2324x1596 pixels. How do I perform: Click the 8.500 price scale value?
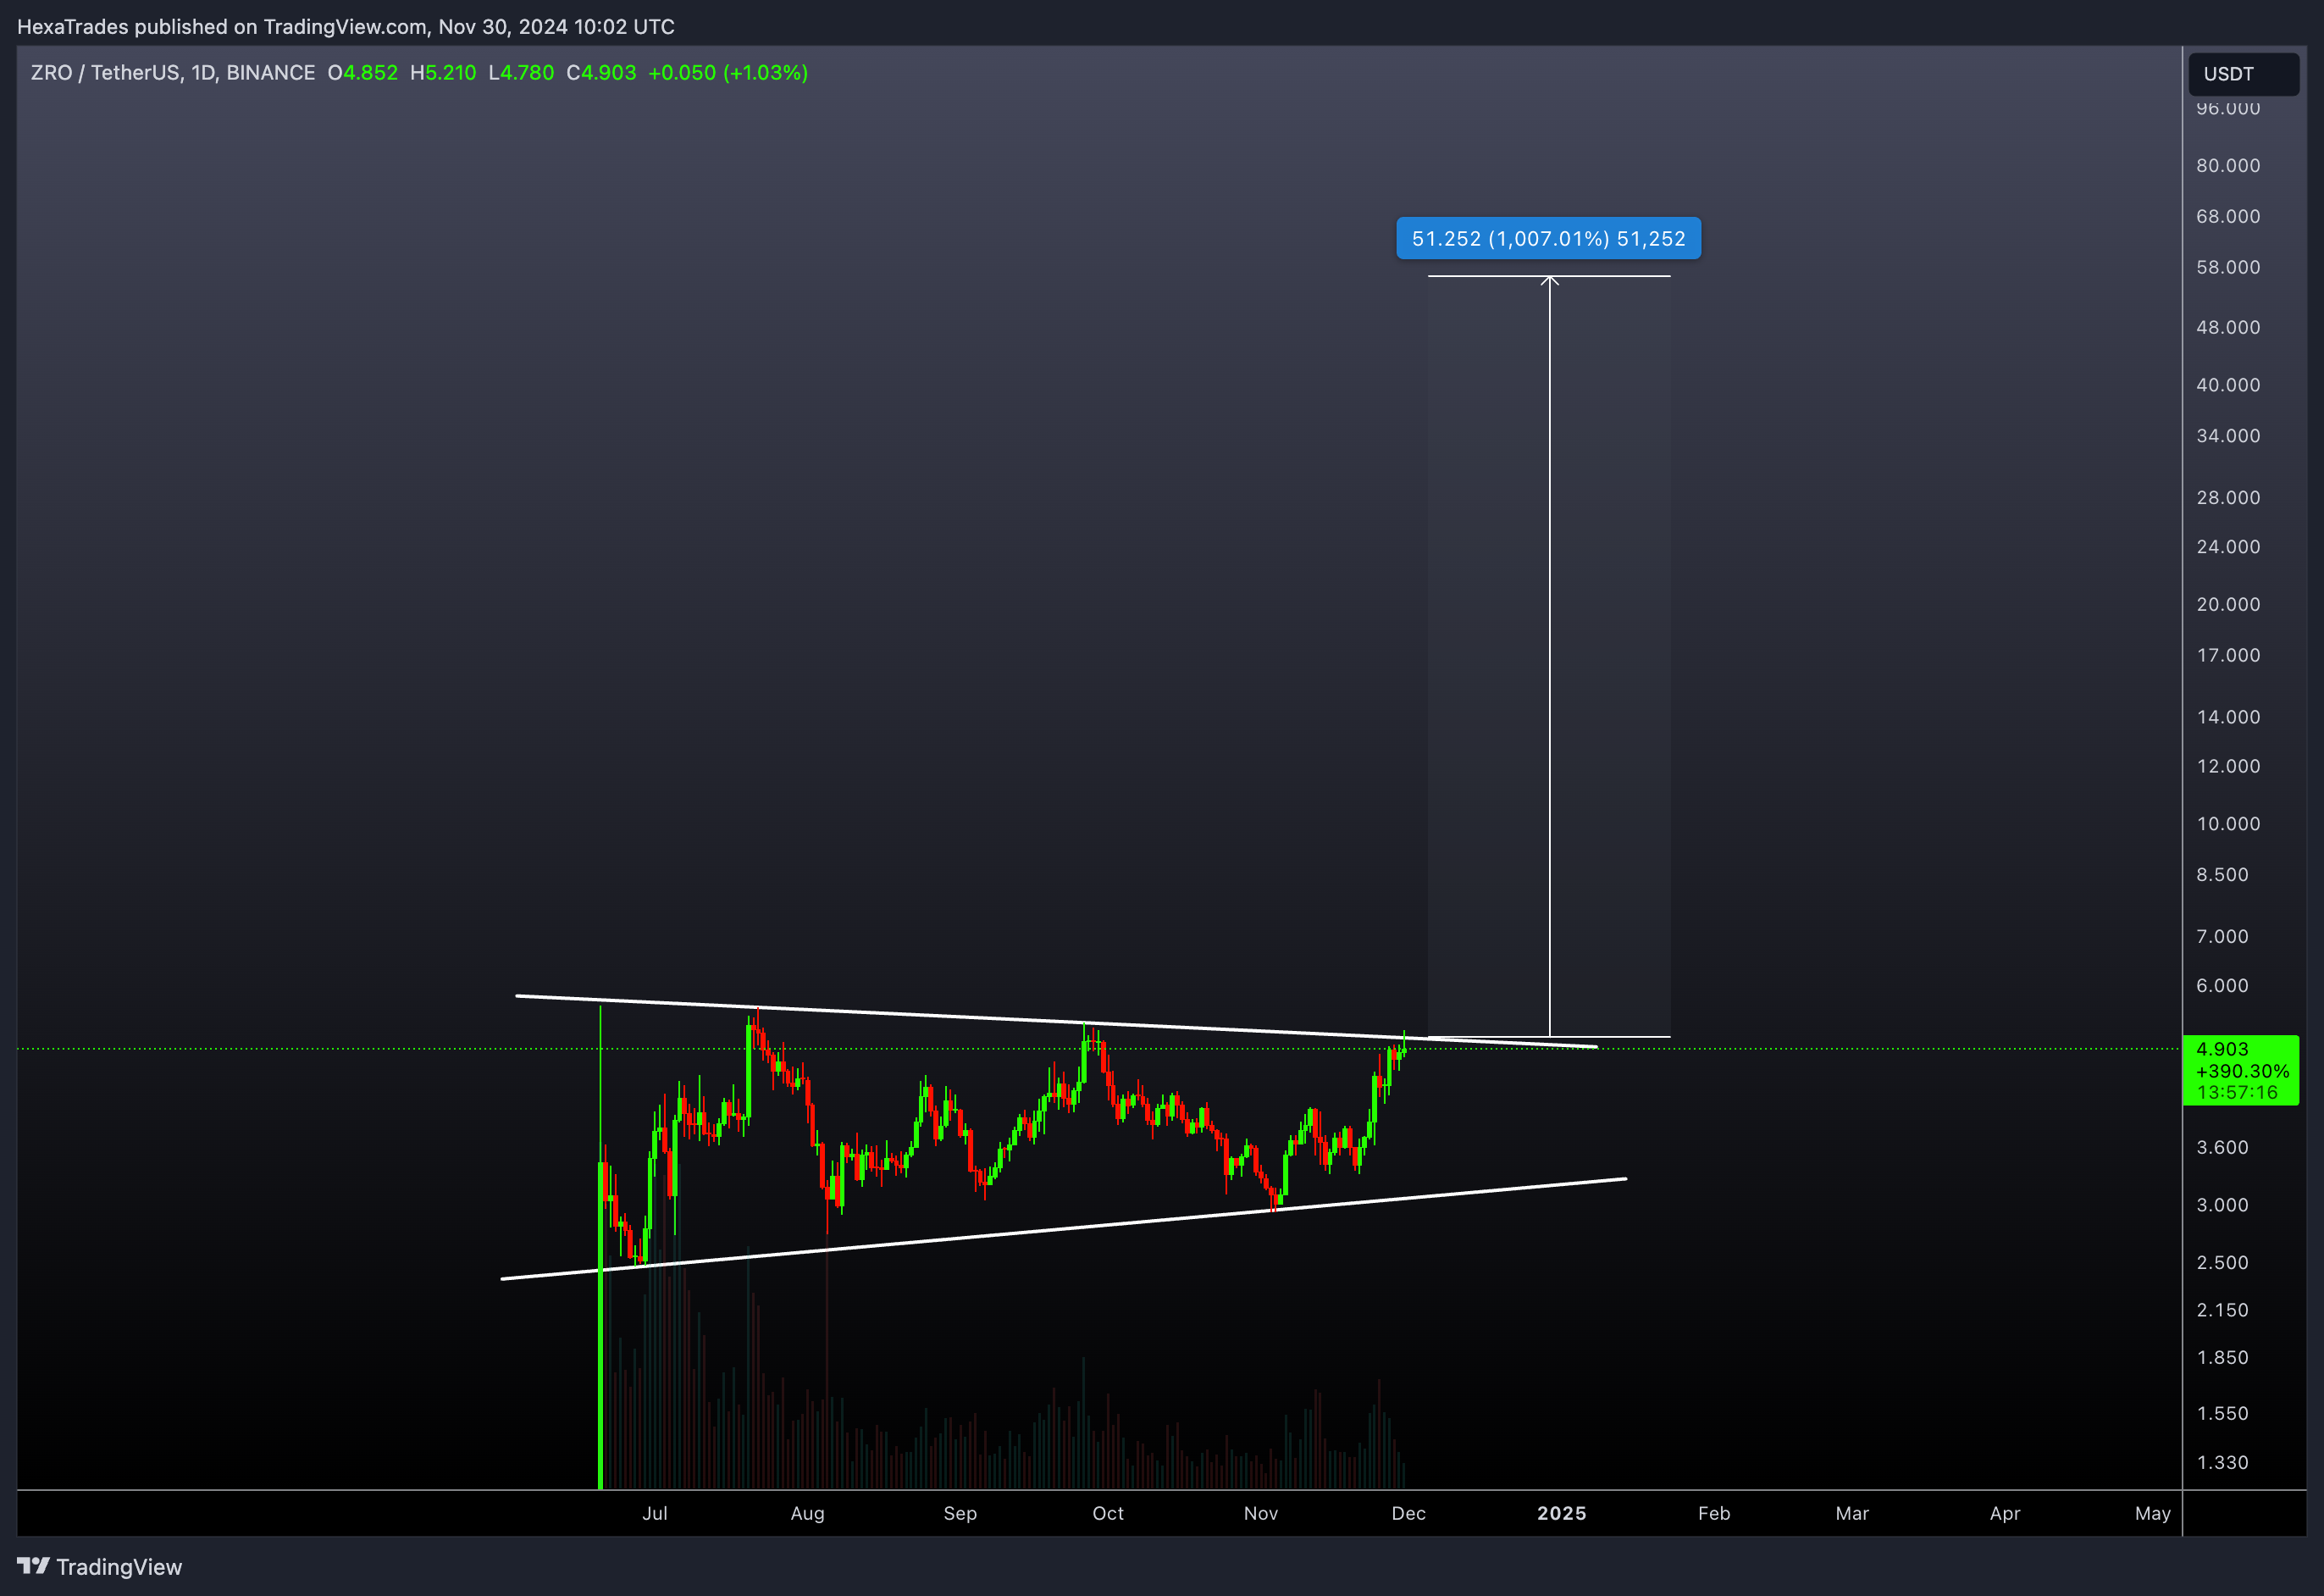coord(2222,875)
